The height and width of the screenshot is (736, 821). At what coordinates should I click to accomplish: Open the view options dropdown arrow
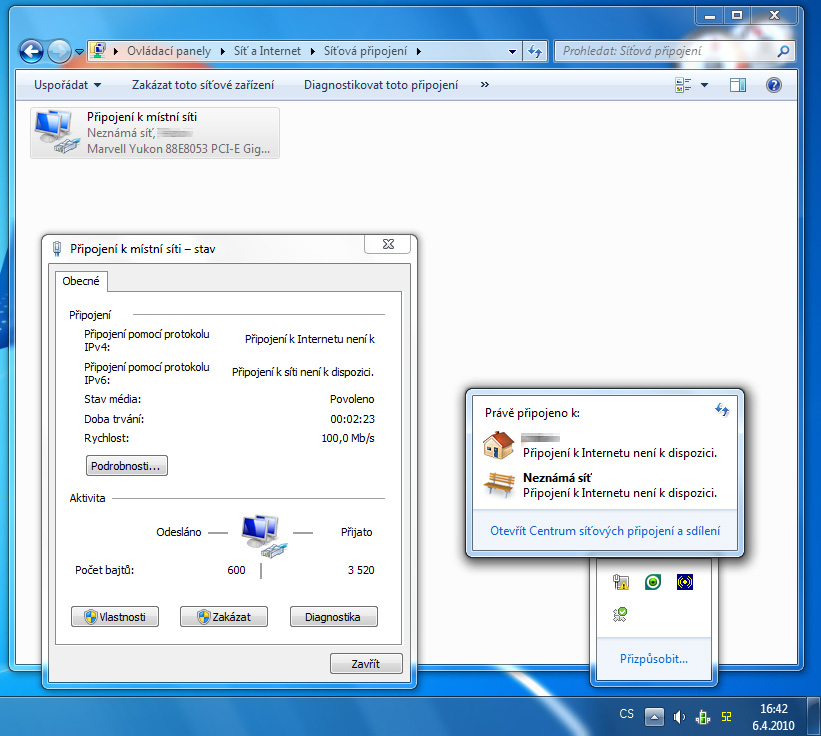tap(704, 85)
